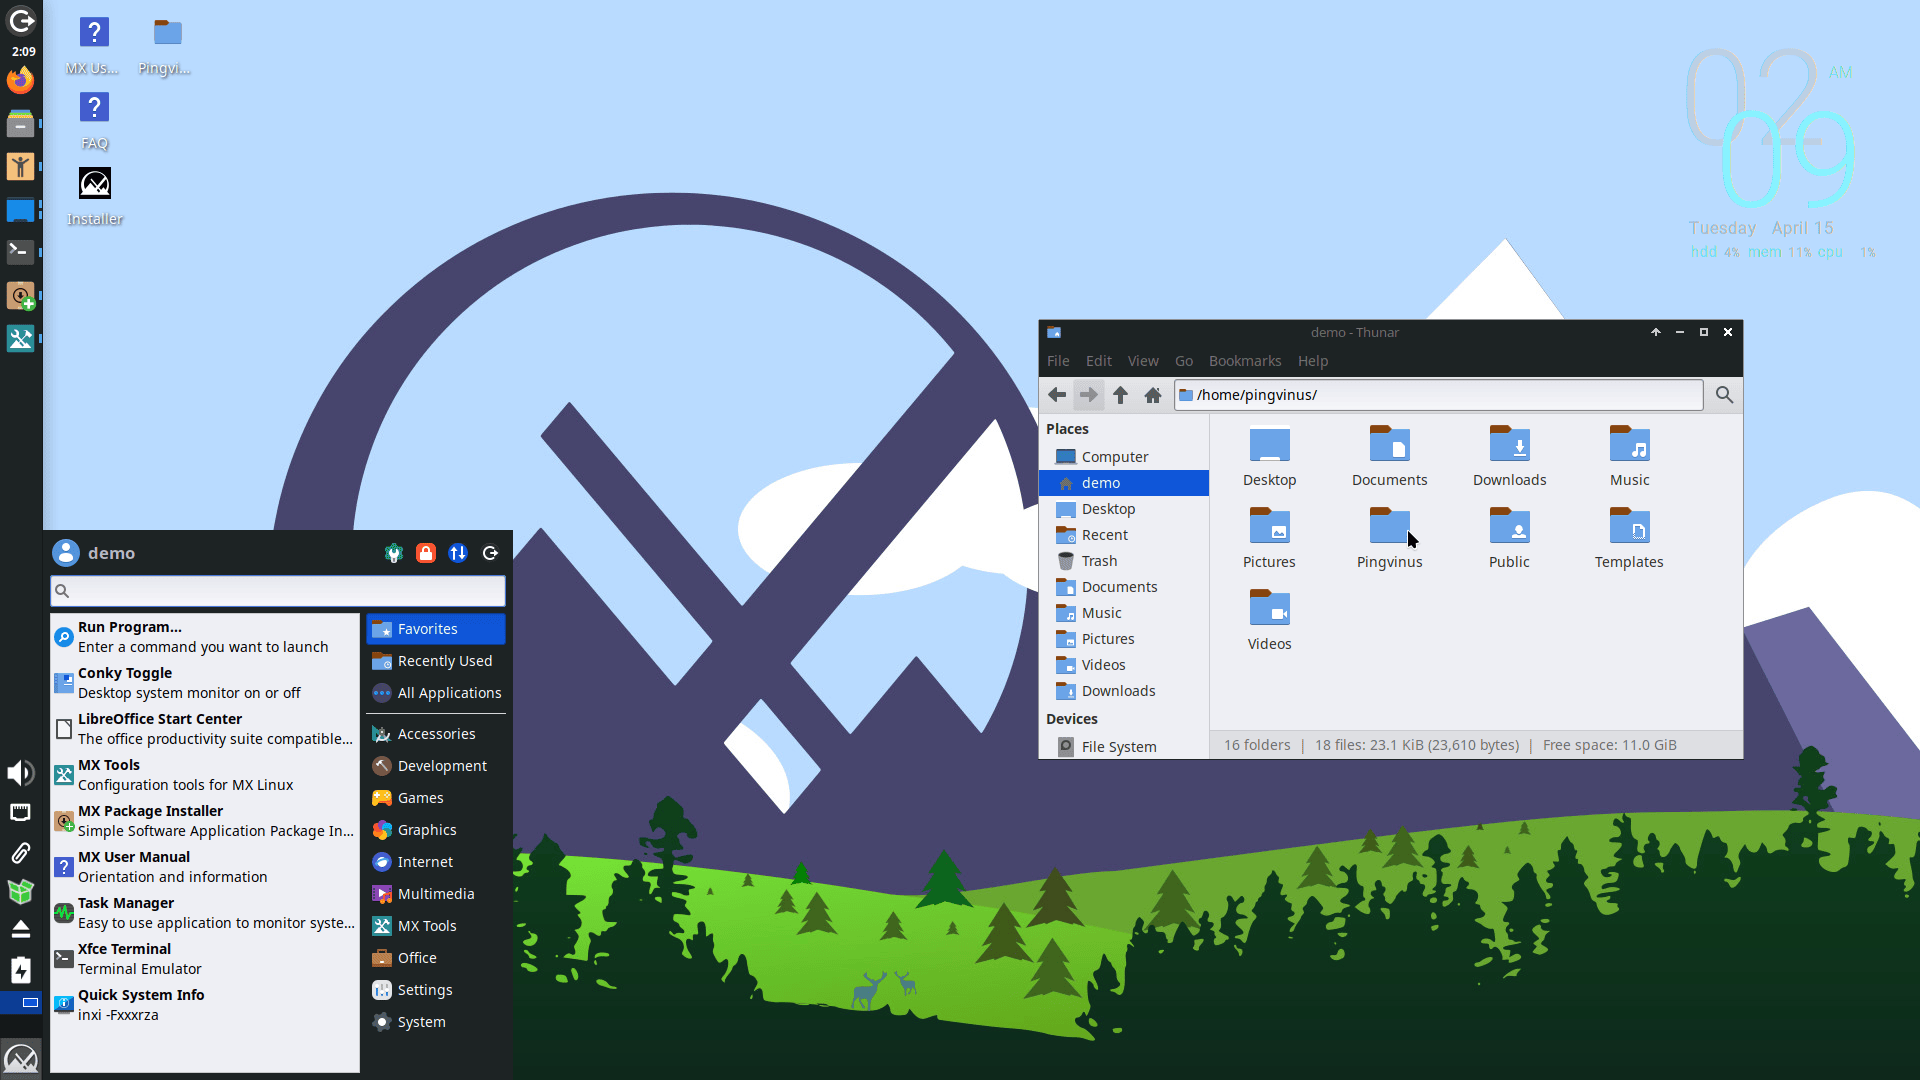Launch Conky Toggle from favorites
The height and width of the screenshot is (1080, 1920).
(x=204, y=683)
